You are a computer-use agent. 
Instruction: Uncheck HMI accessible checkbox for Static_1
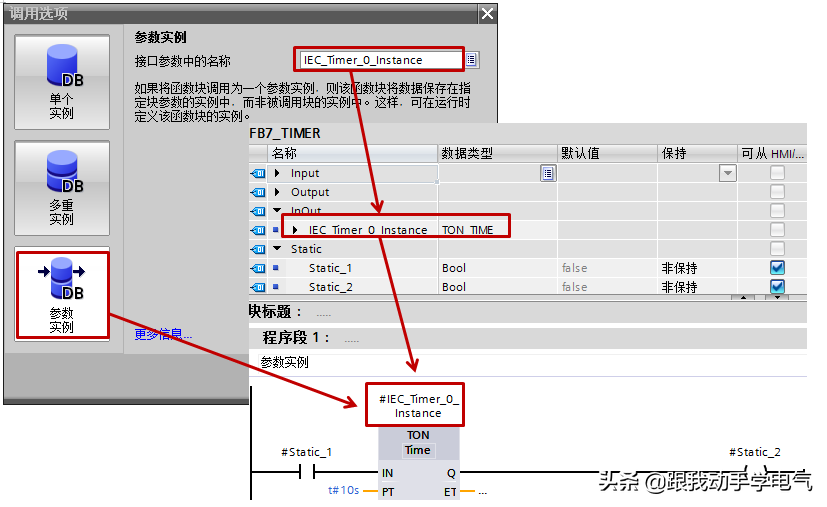(x=777, y=268)
